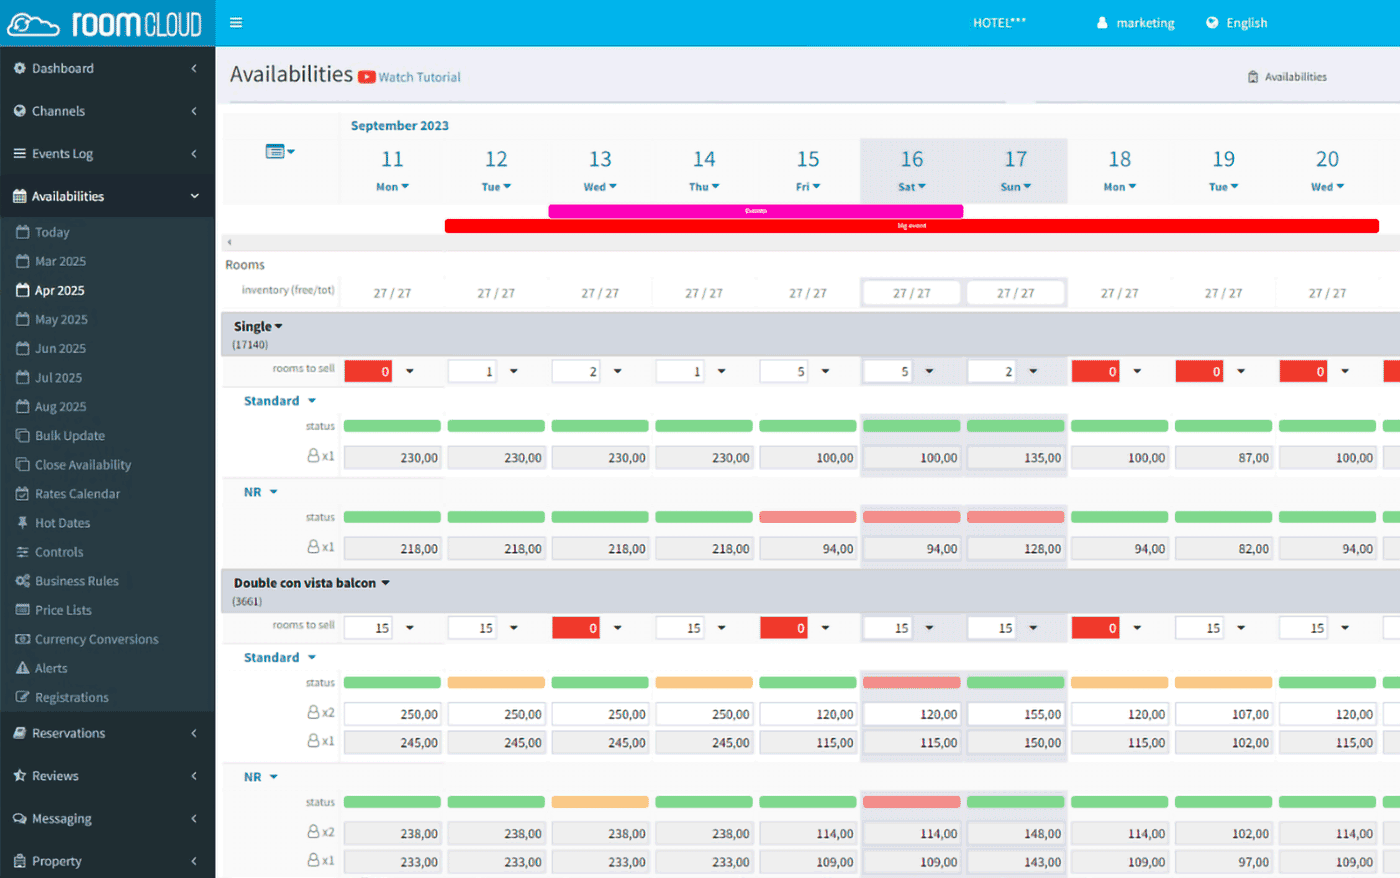Click the calendar view icon beside dates
Screen dimensions: 1400x878
[x=276, y=151]
